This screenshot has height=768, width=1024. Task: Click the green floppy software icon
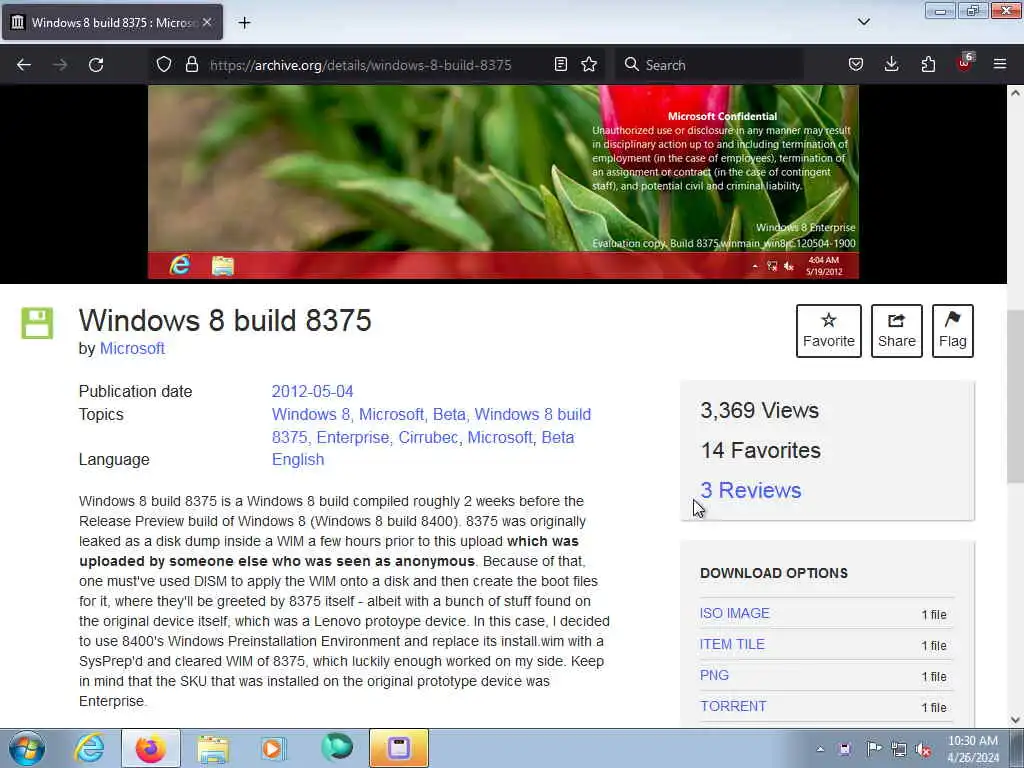[x=37, y=323]
